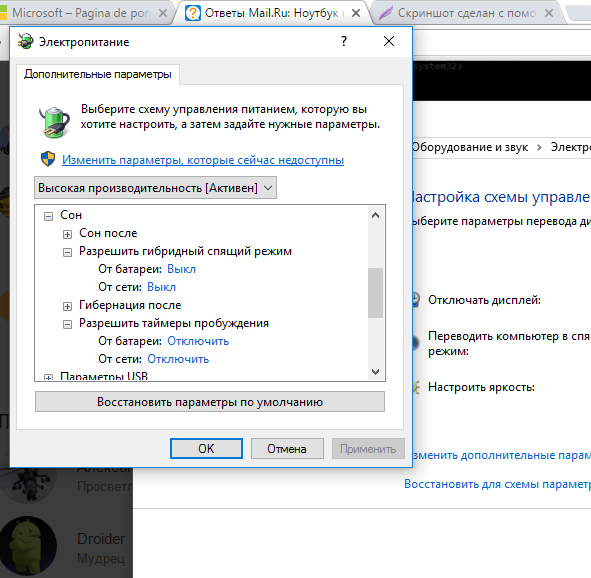Click the UAC shield icon
This screenshot has height=578, width=591.
click(48, 159)
